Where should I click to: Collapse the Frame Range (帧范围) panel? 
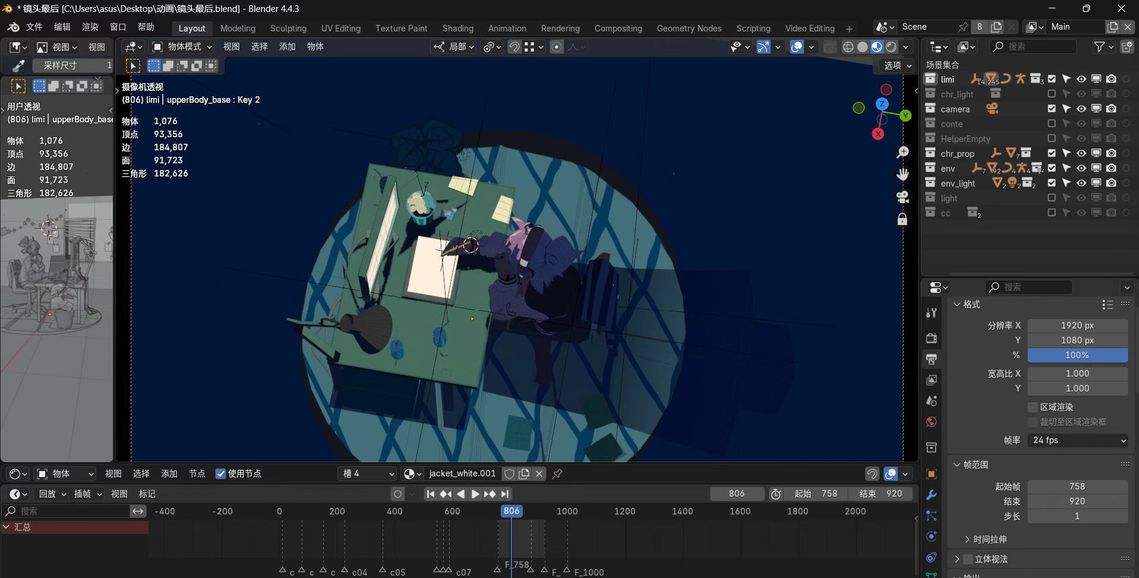click(x=976, y=464)
